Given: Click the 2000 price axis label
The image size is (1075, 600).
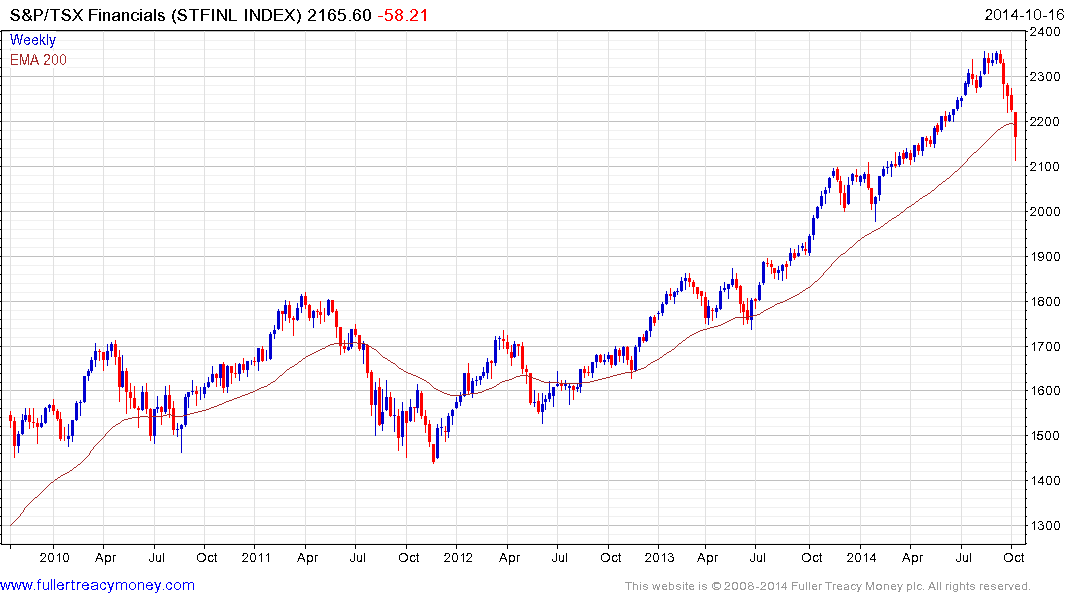Looking at the screenshot, I should click(x=1045, y=211).
